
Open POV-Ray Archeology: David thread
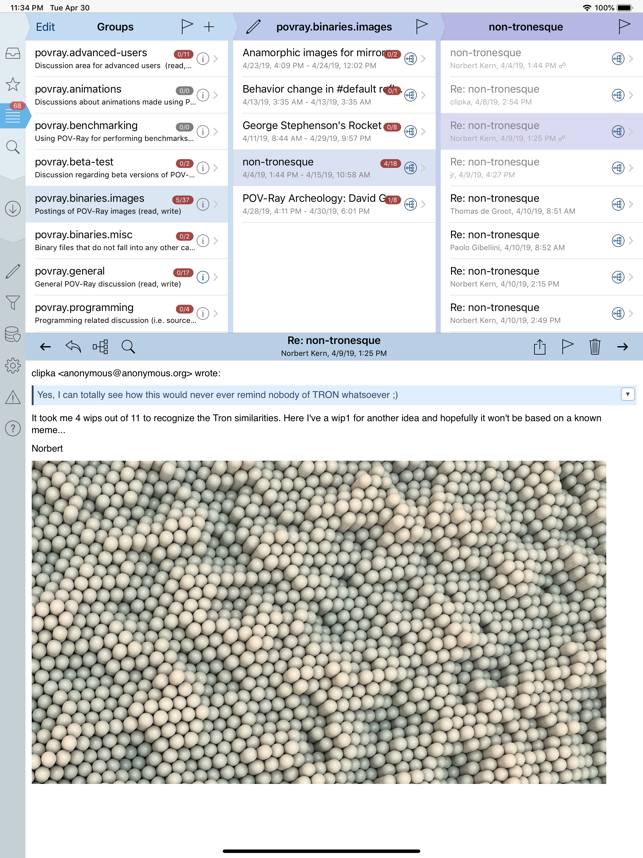[334, 204]
